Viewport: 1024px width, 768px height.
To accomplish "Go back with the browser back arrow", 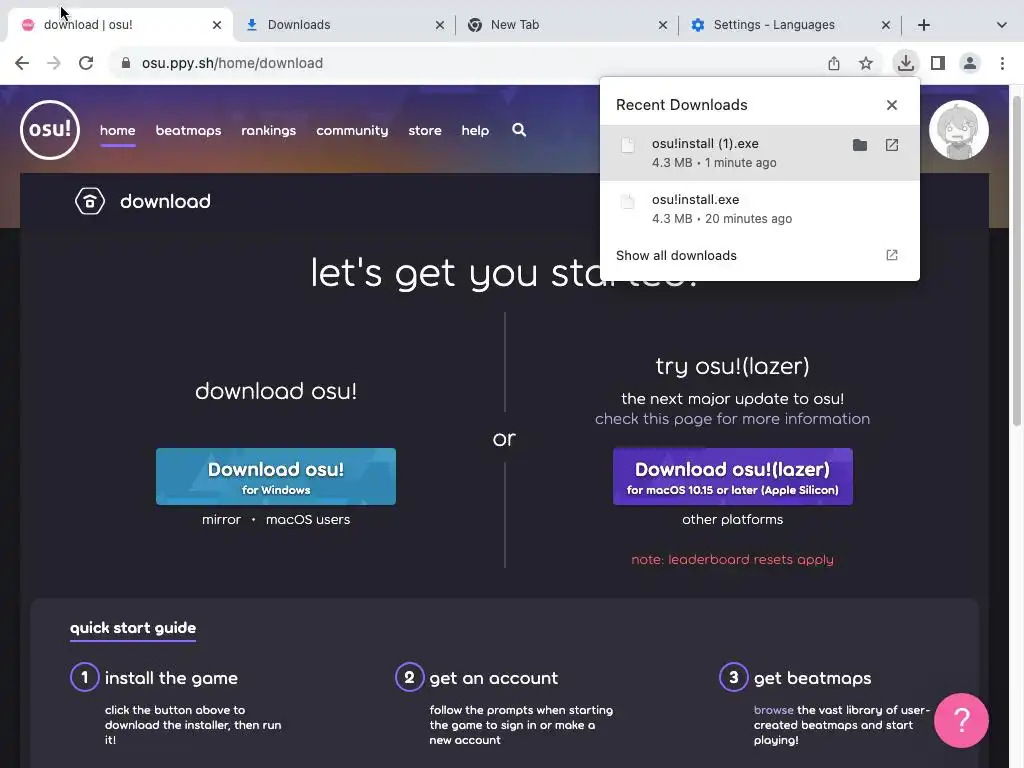I will [22, 63].
